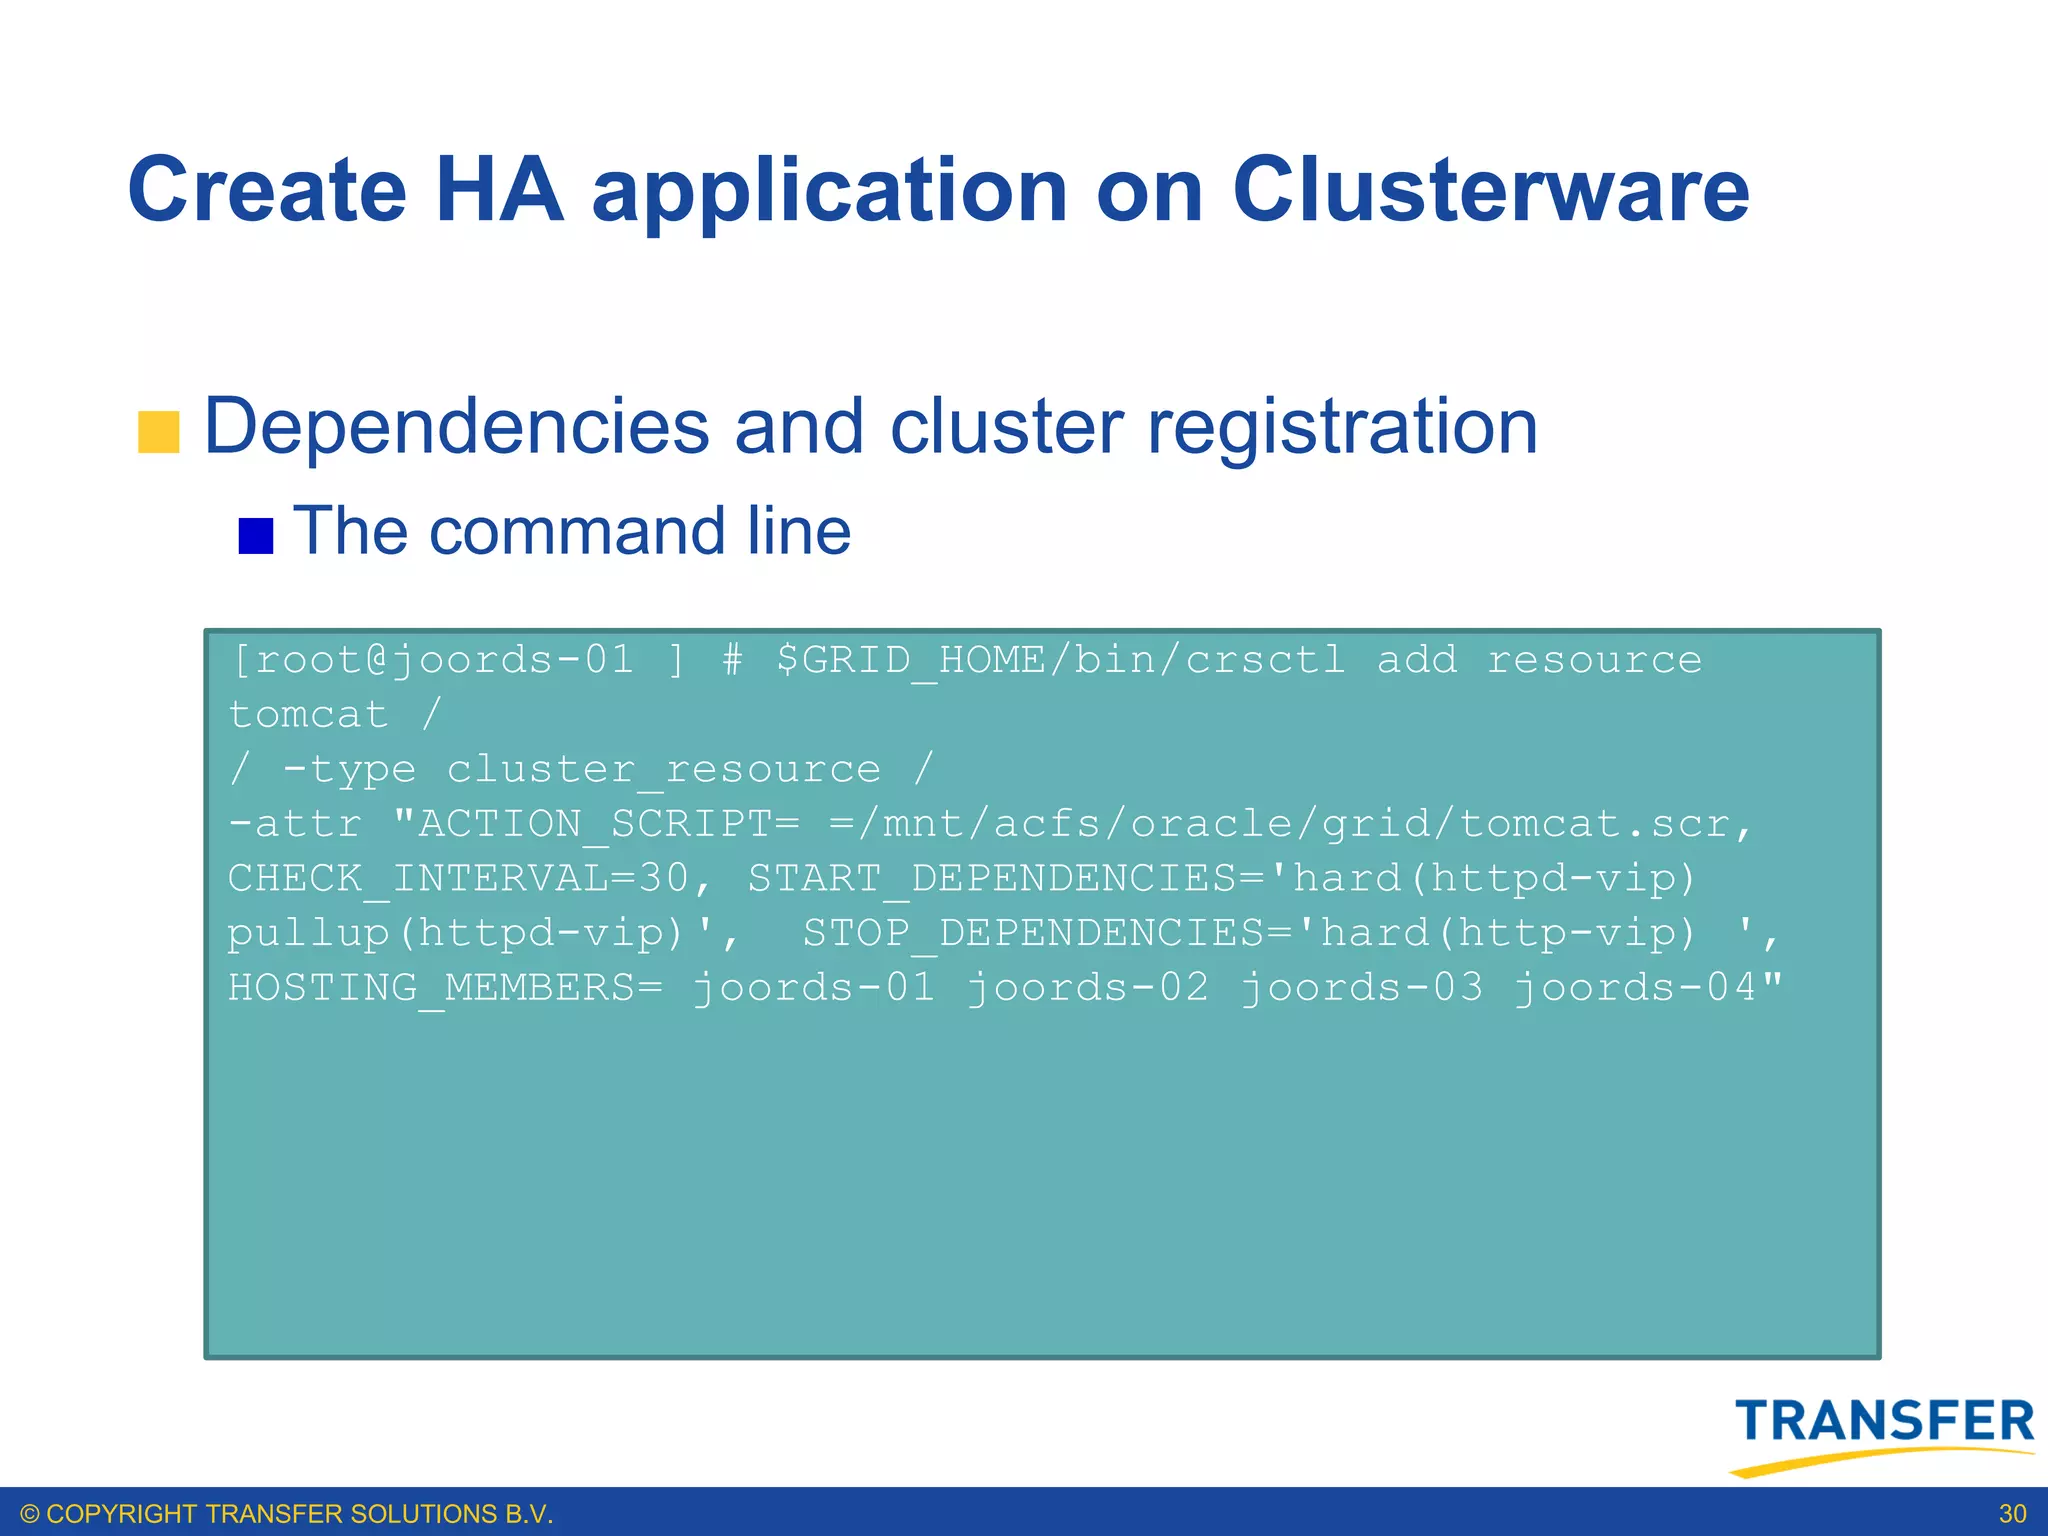Click the '[root@joords-01 ] #' prompt line
2048x1536 pixels.
966,660
